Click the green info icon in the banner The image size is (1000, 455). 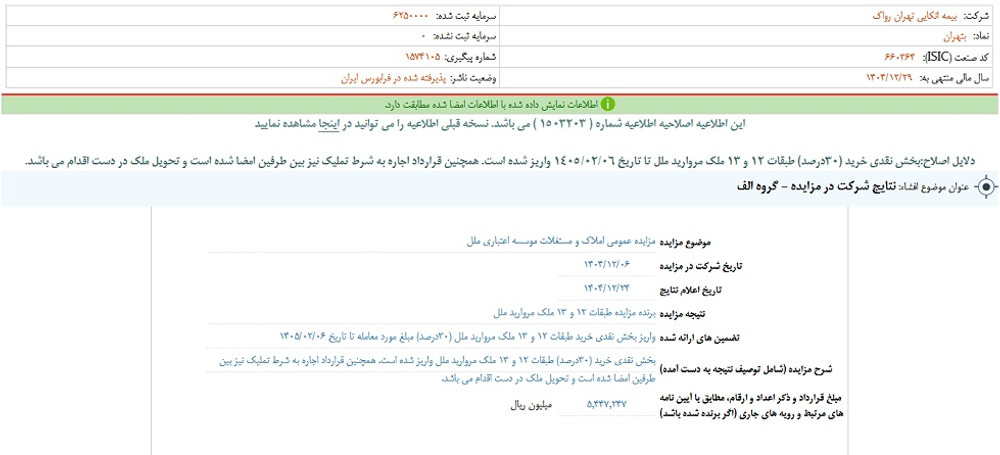tap(609, 105)
